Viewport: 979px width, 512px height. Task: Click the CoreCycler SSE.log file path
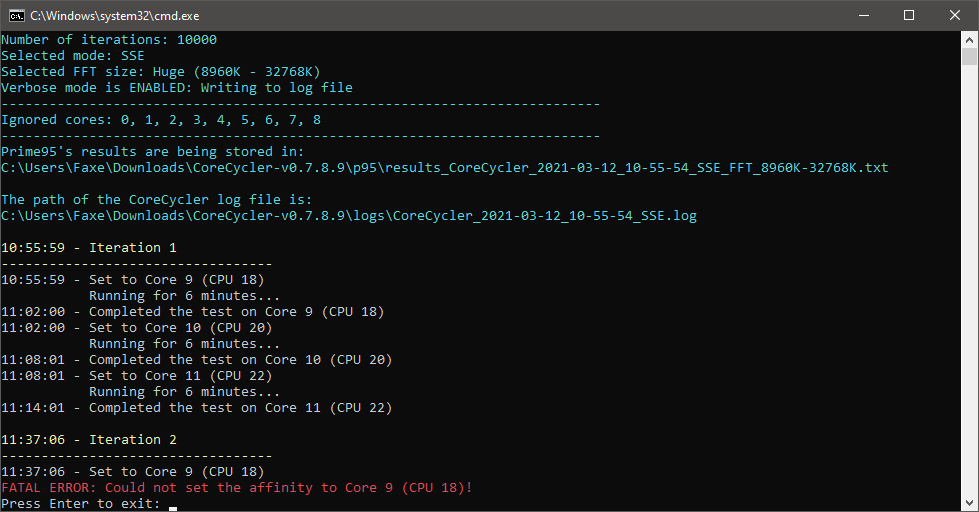349,216
